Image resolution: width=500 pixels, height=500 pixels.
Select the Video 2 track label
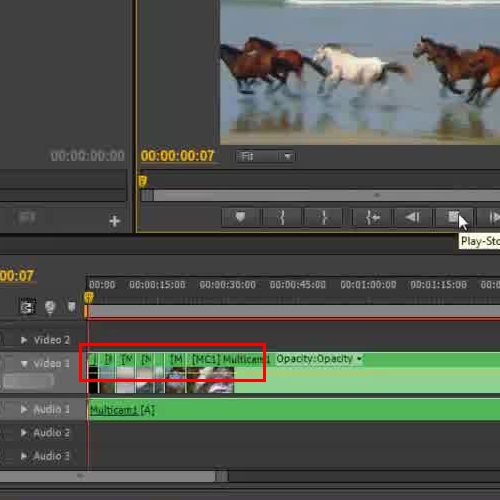tap(52, 340)
